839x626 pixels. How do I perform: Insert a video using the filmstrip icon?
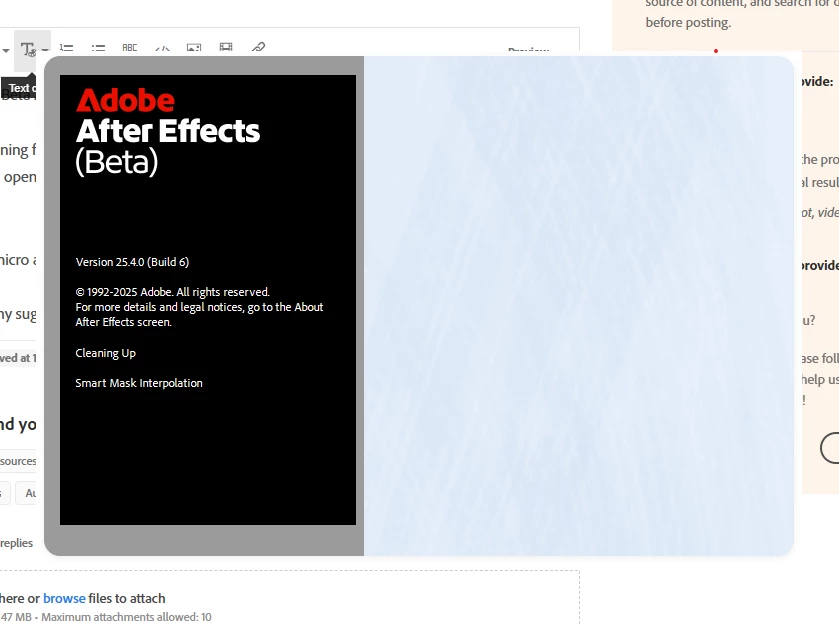pyautogui.click(x=226, y=47)
